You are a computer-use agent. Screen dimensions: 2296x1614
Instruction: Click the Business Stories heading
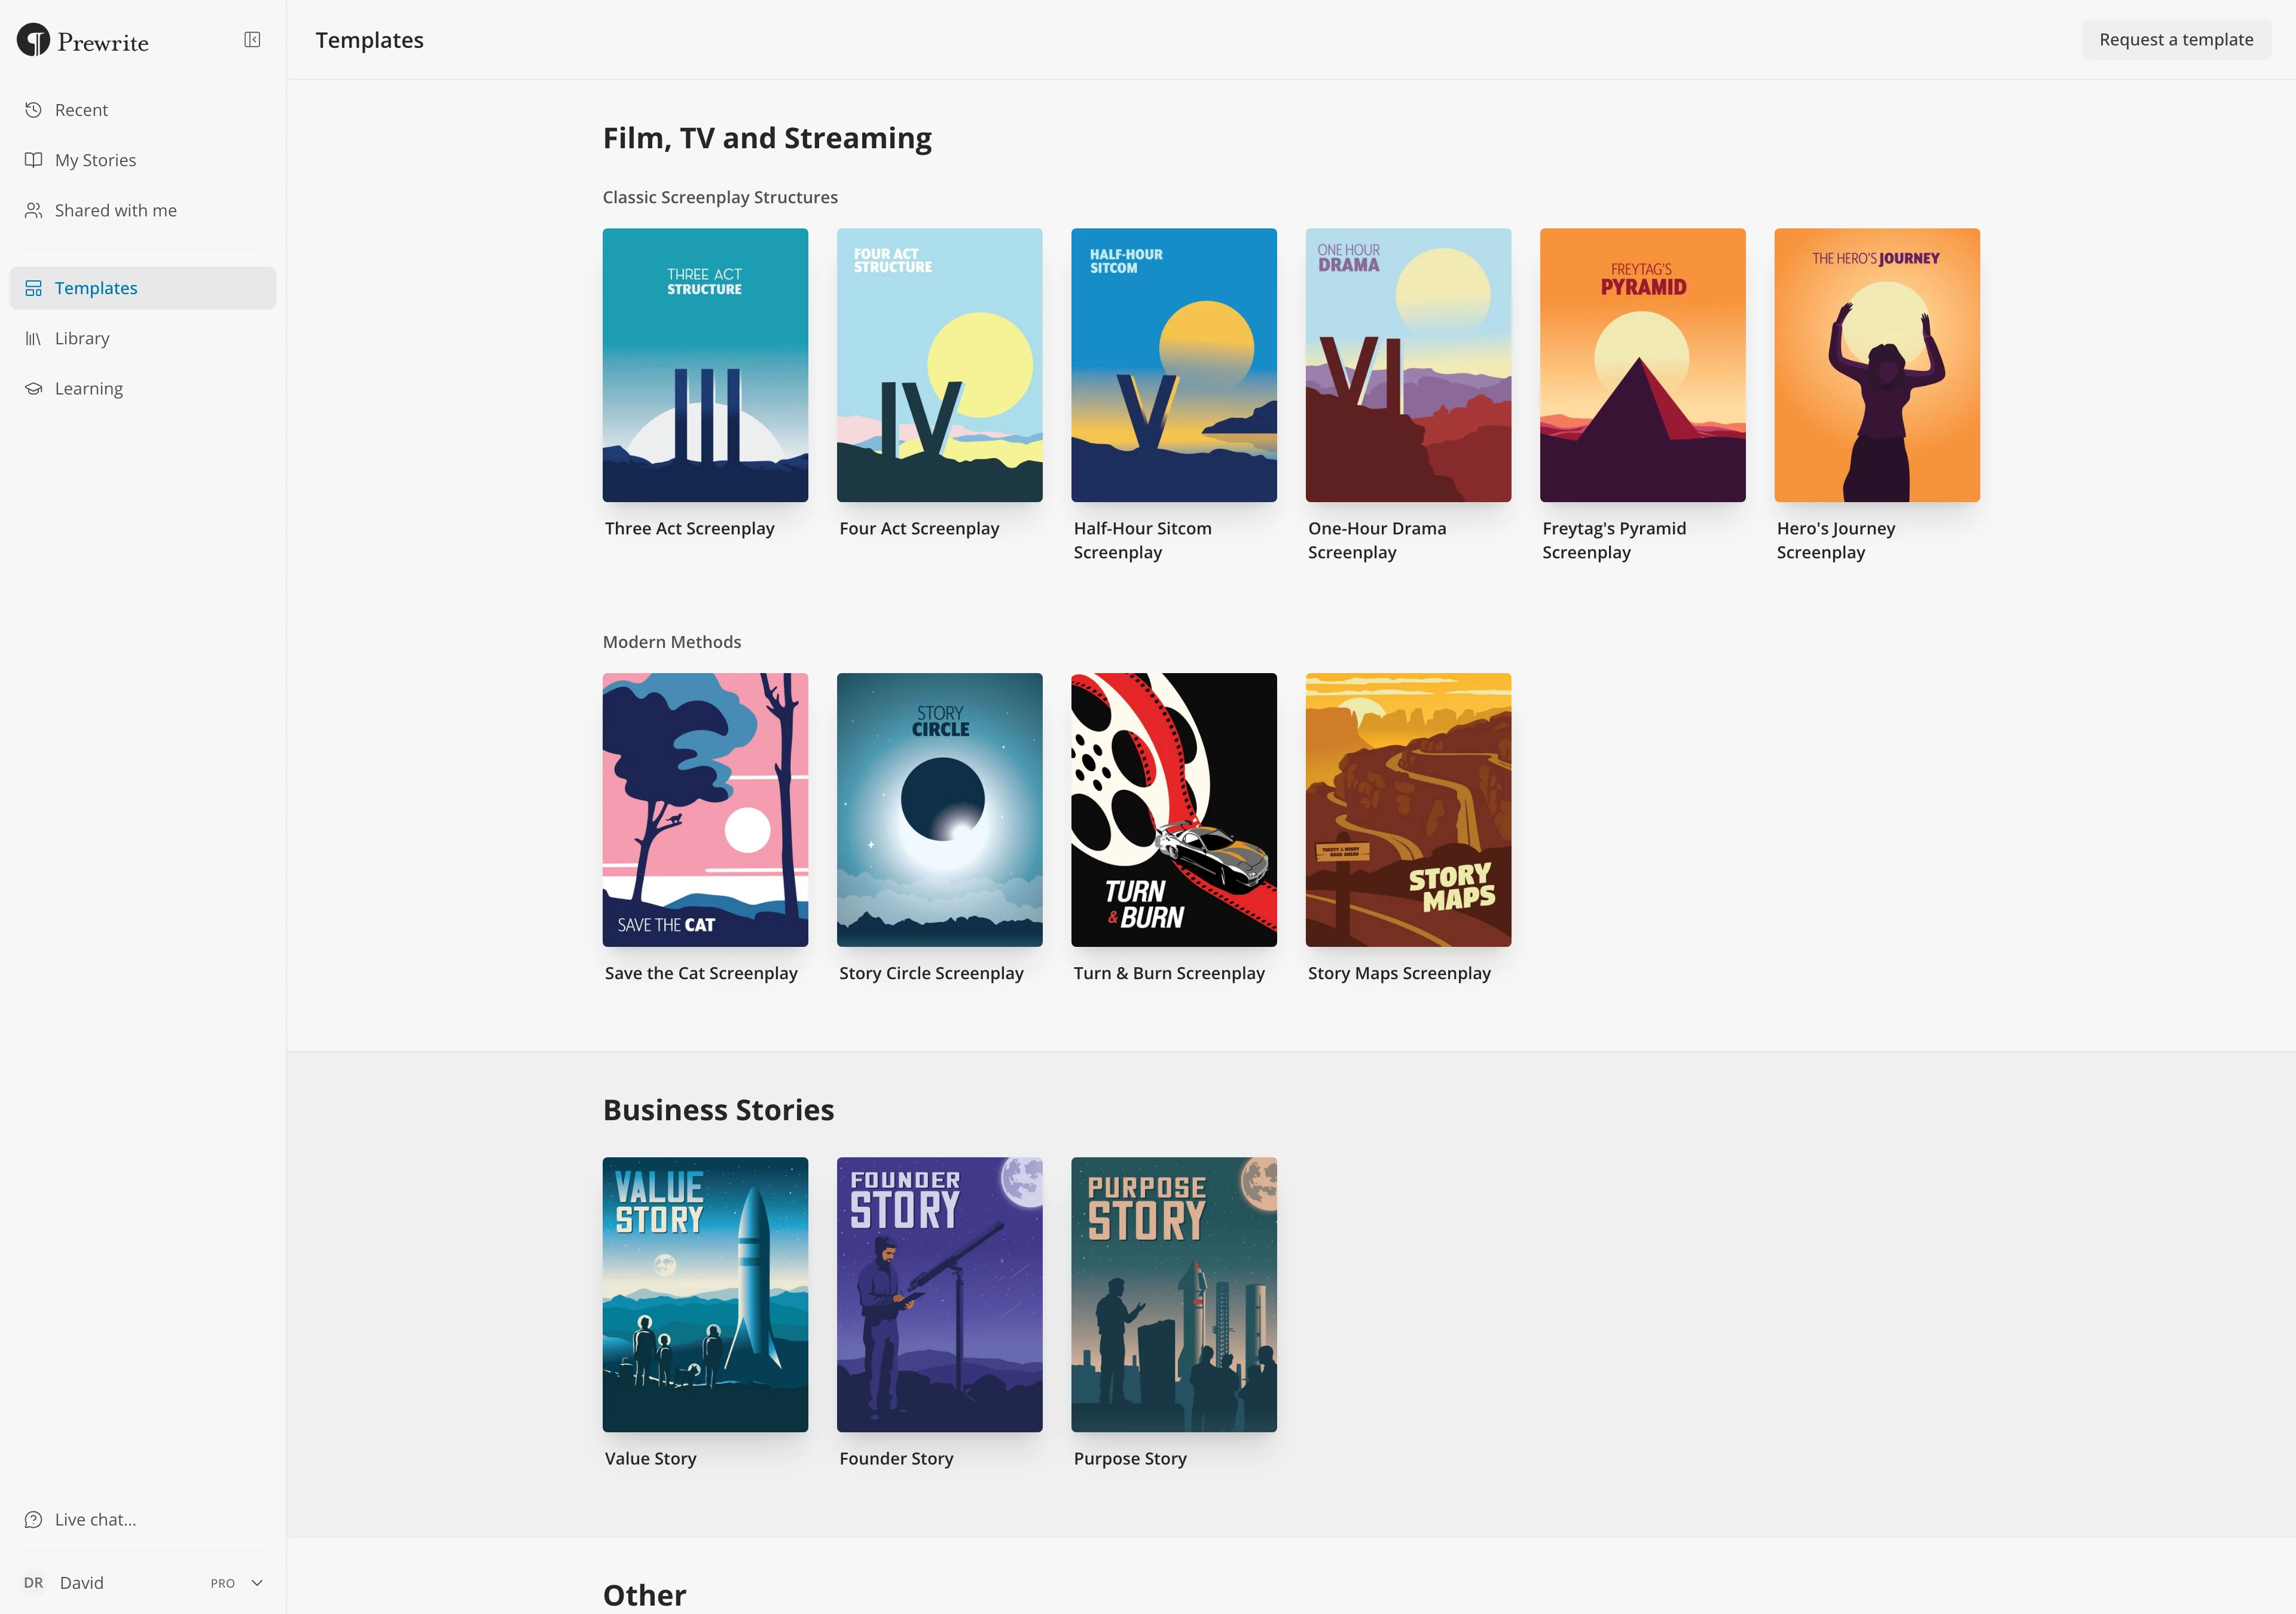(718, 1110)
